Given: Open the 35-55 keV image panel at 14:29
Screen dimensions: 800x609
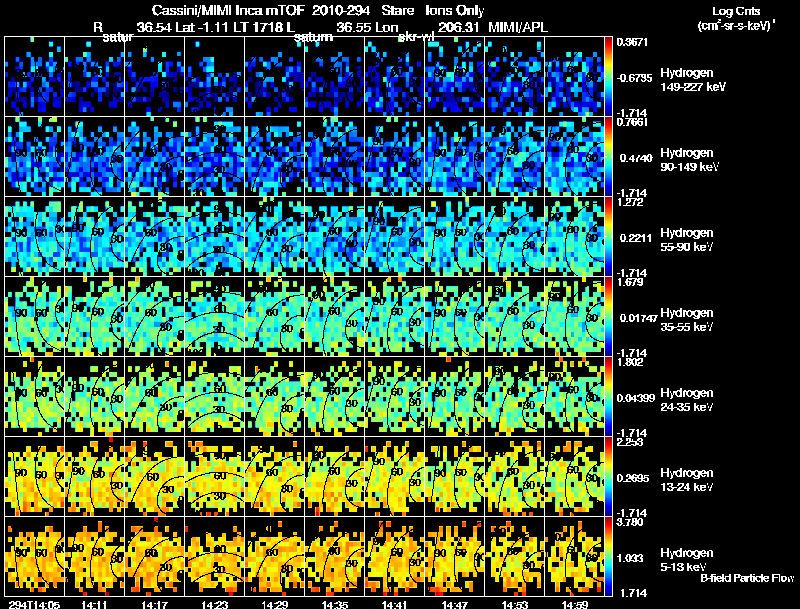Looking at the screenshot, I should [274, 317].
